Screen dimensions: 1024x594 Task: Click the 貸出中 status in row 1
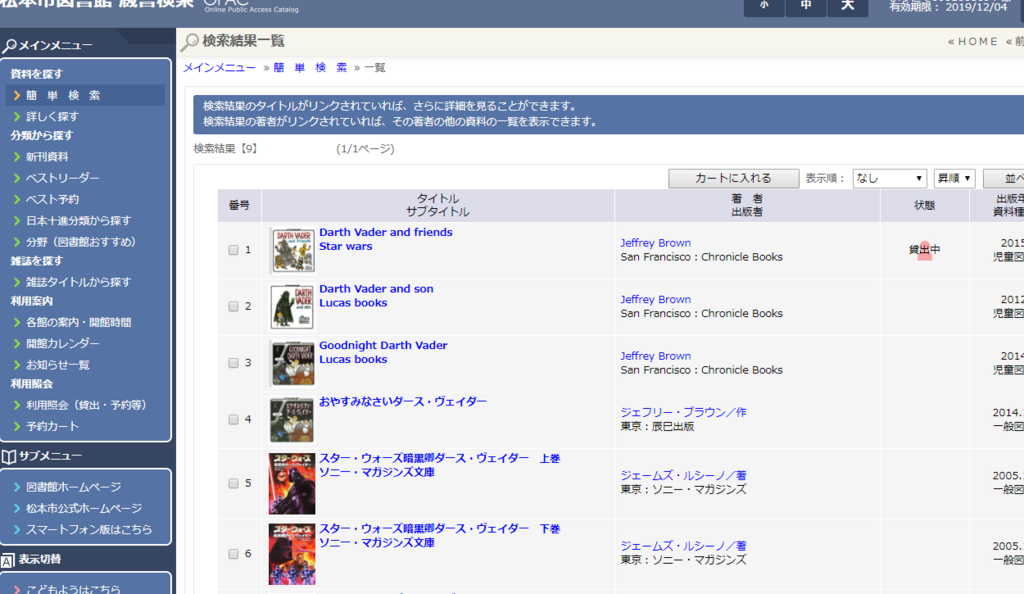click(x=925, y=249)
